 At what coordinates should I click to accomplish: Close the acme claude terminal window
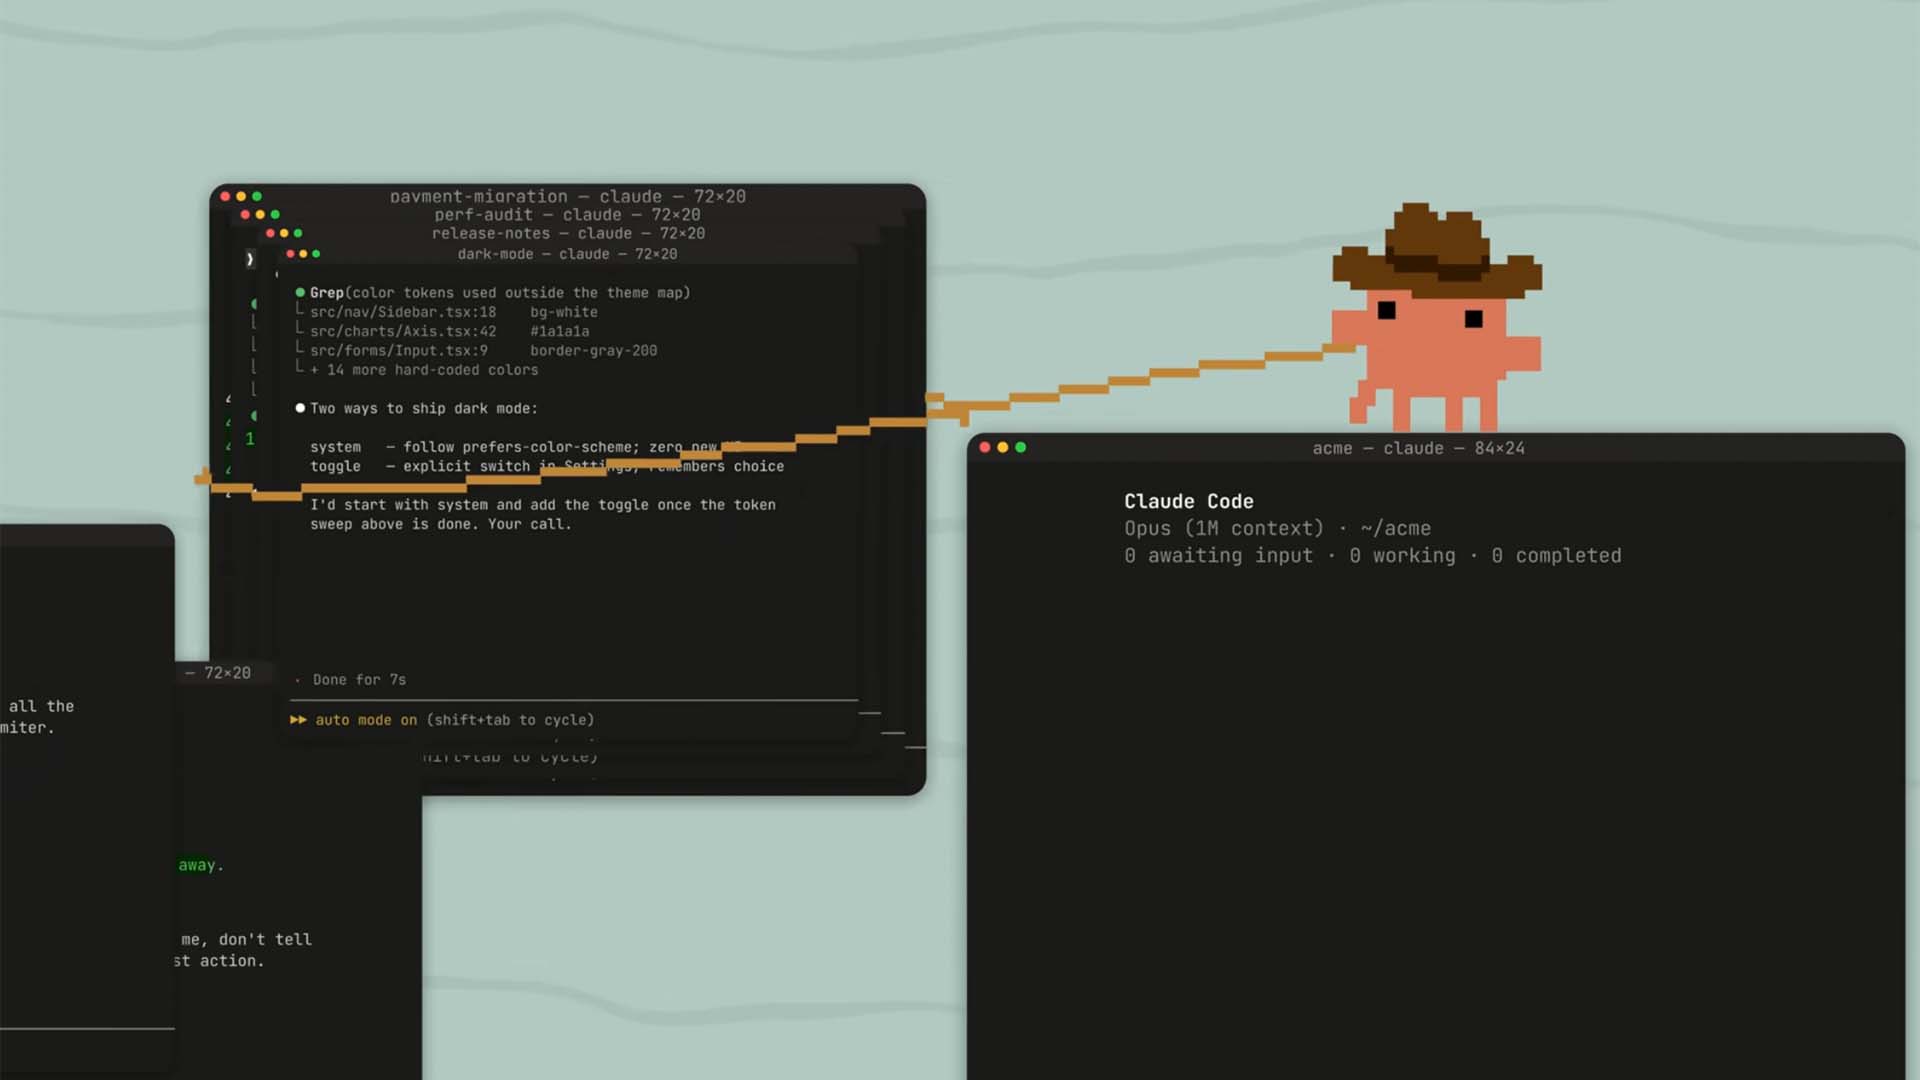[985, 447]
